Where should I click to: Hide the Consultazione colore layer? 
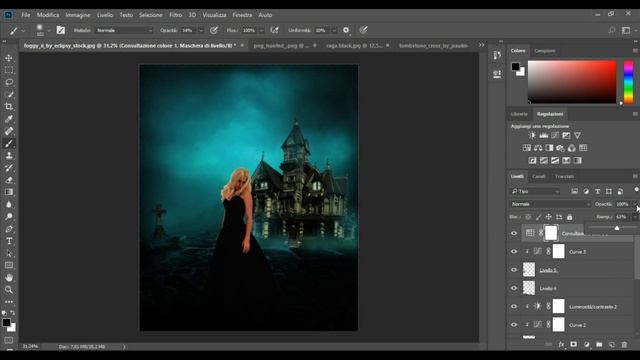[514, 233]
